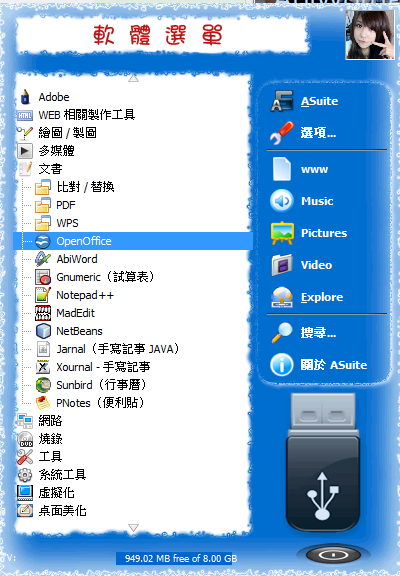The image size is (400, 576).
Task: Click the Explore globe icon
Action: (282, 297)
